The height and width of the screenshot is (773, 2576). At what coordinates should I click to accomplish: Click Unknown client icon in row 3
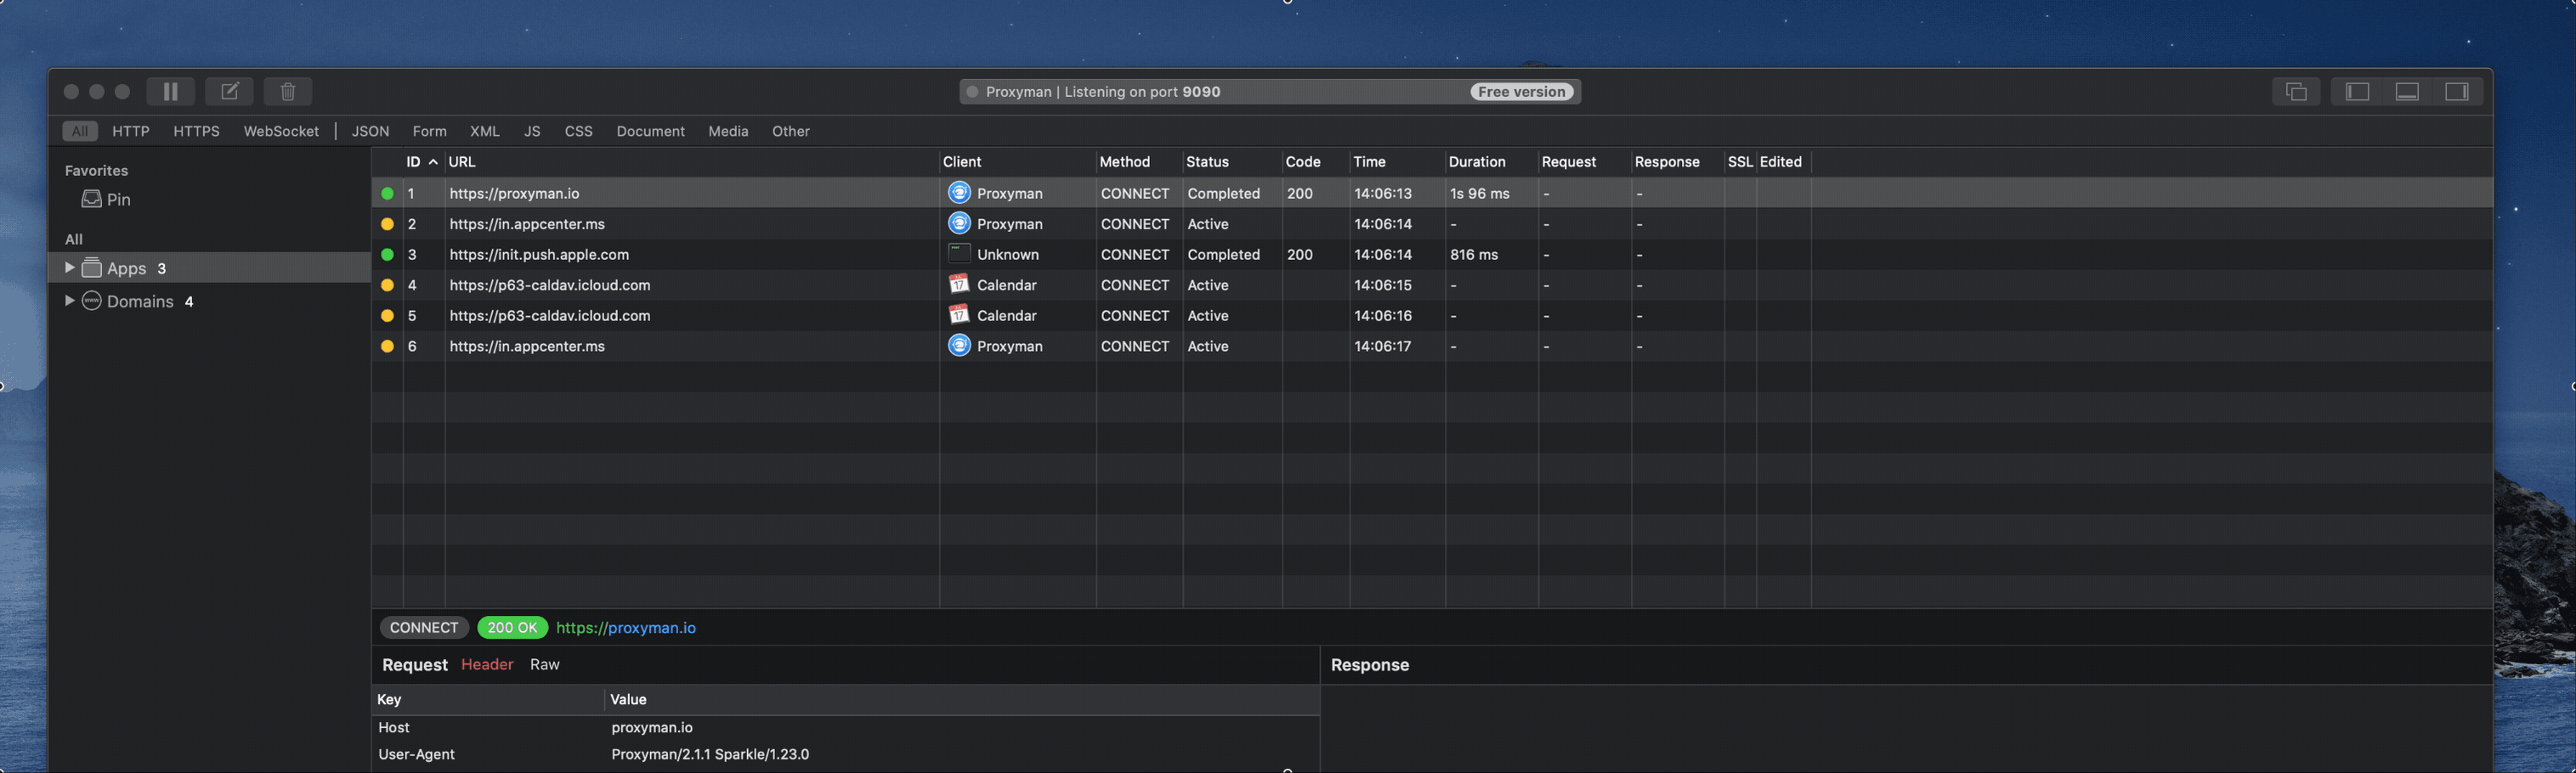click(959, 254)
